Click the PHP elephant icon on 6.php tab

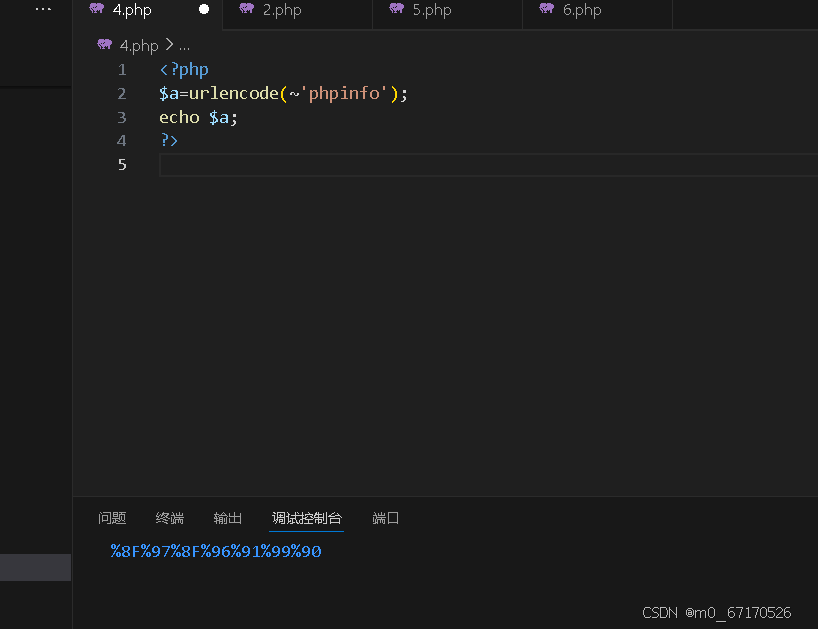[545, 10]
